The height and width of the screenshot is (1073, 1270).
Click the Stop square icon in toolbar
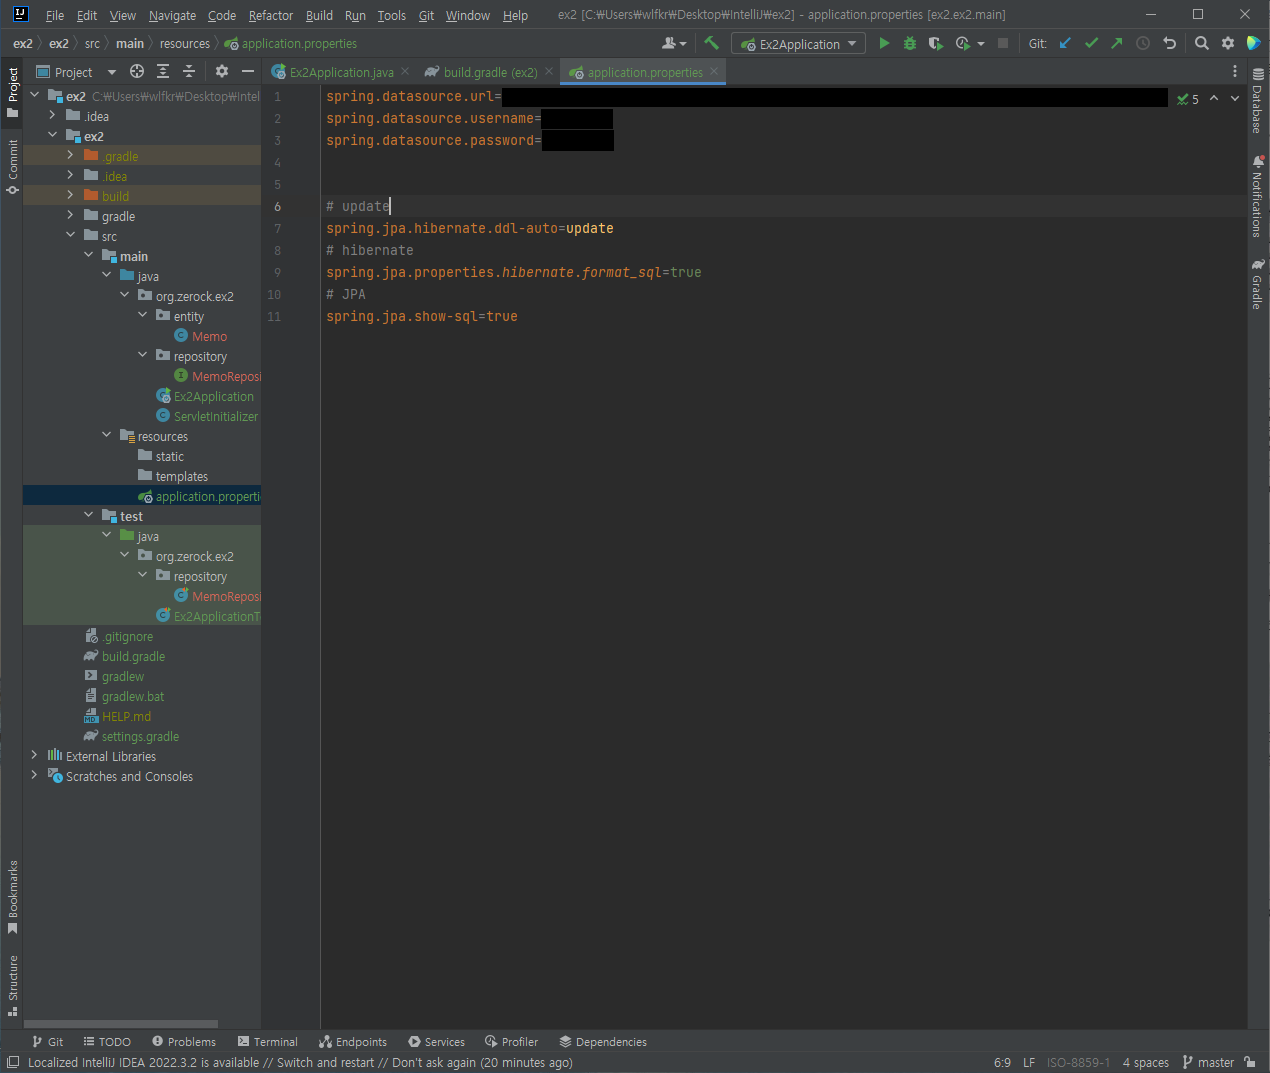pos(1003,43)
